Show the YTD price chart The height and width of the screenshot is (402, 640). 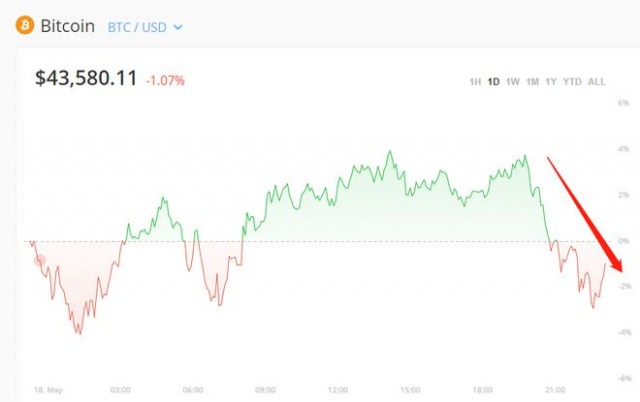click(x=572, y=82)
